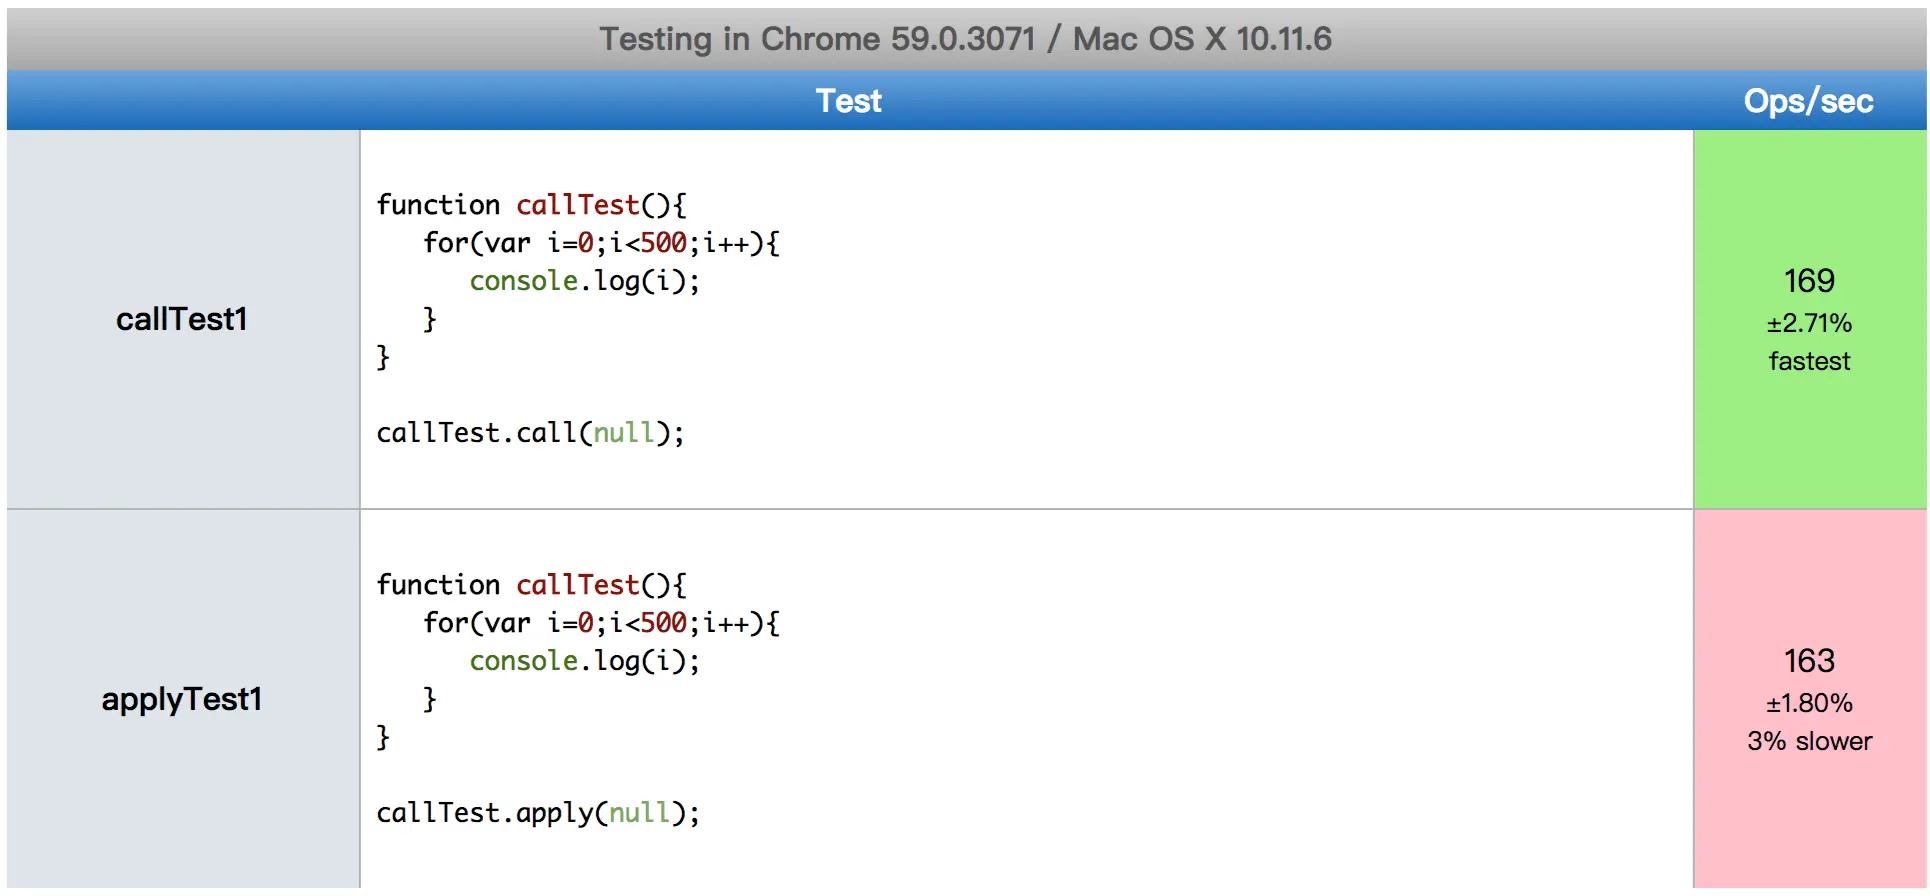
Task: Click the 169 ops/sec value
Action: click(1809, 281)
